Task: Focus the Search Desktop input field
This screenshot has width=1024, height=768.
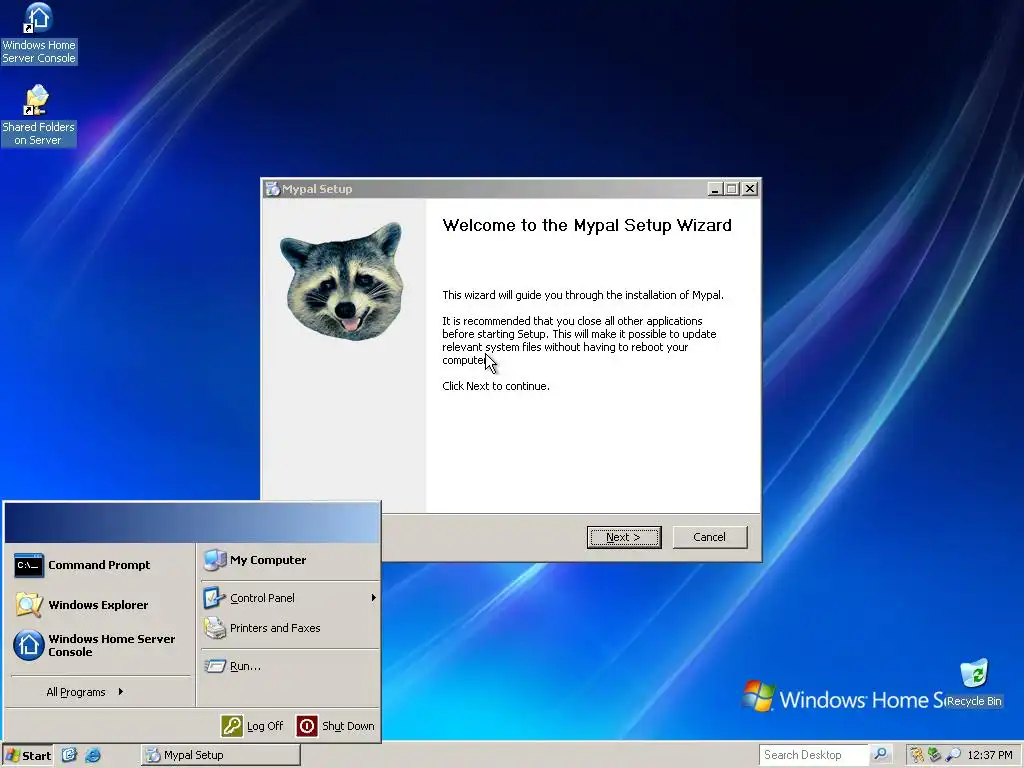Action: (814, 754)
